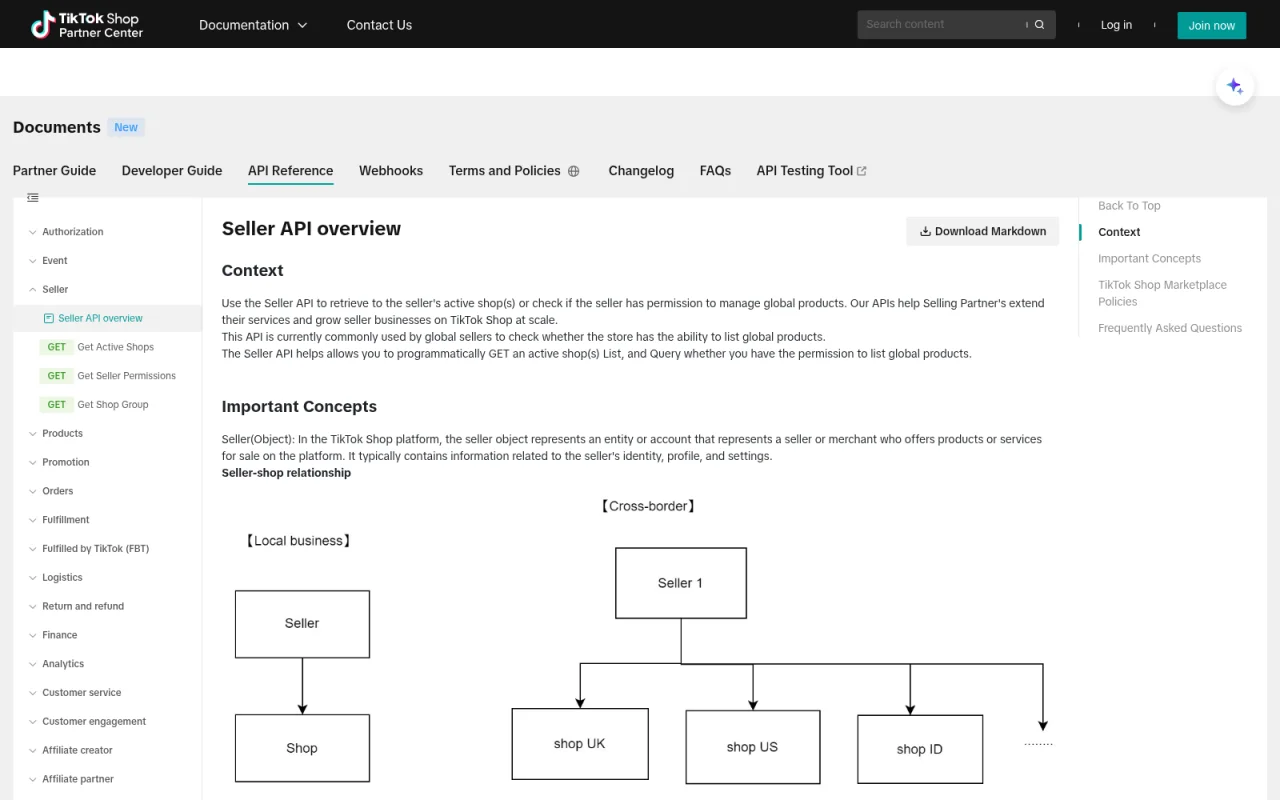This screenshot has width=1280, height=800.
Task: Click Back To Top in the outline
Action: coord(1129,206)
